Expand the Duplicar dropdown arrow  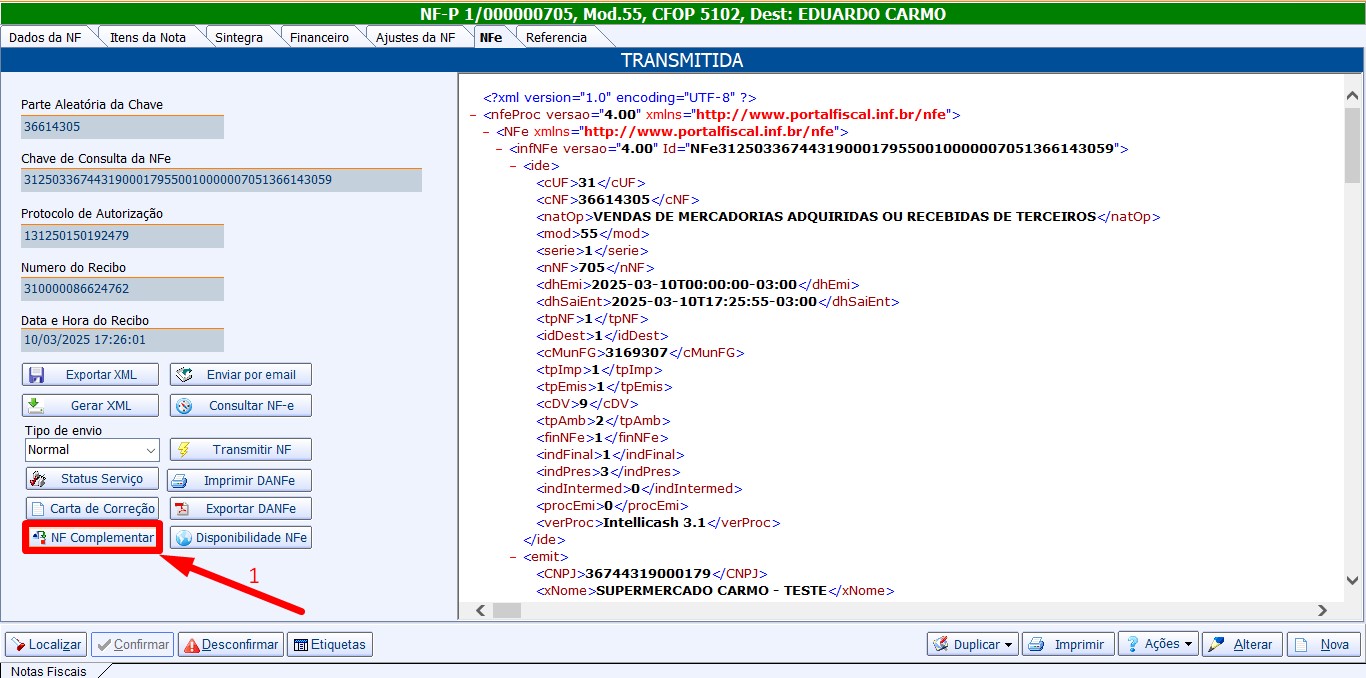[1009, 645]
